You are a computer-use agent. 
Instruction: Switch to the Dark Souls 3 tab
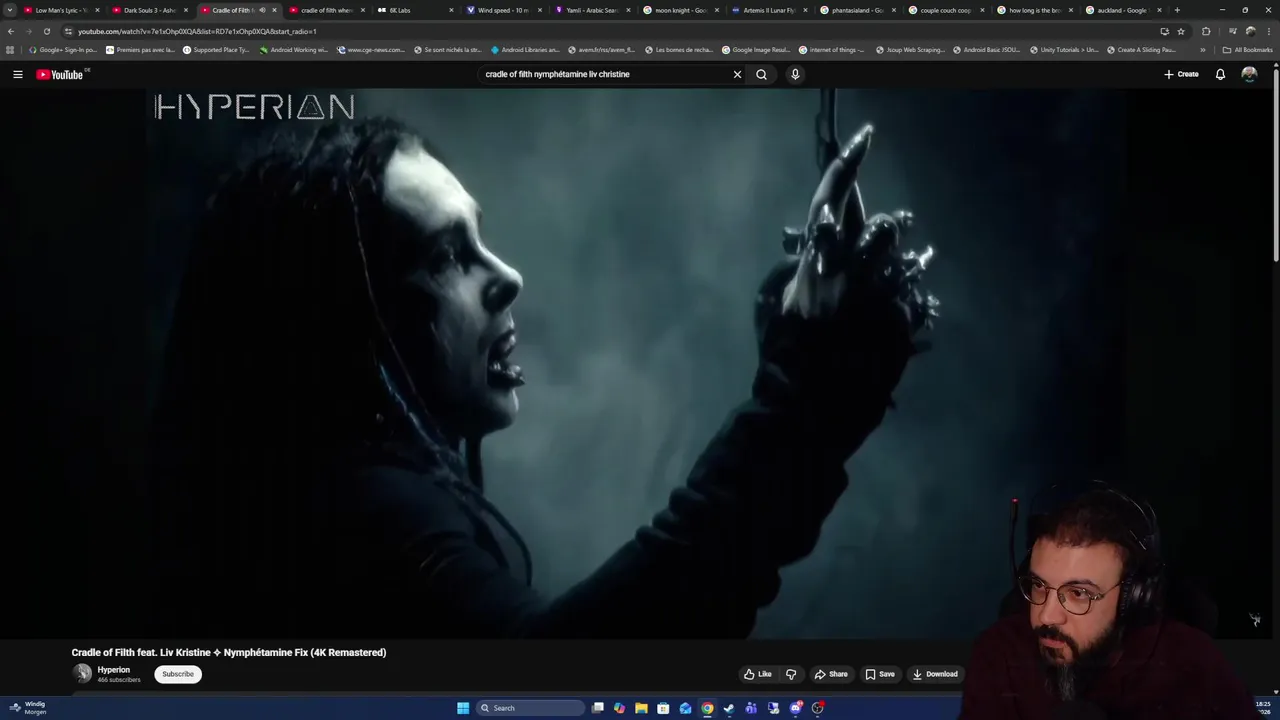[x=150, y=10]
